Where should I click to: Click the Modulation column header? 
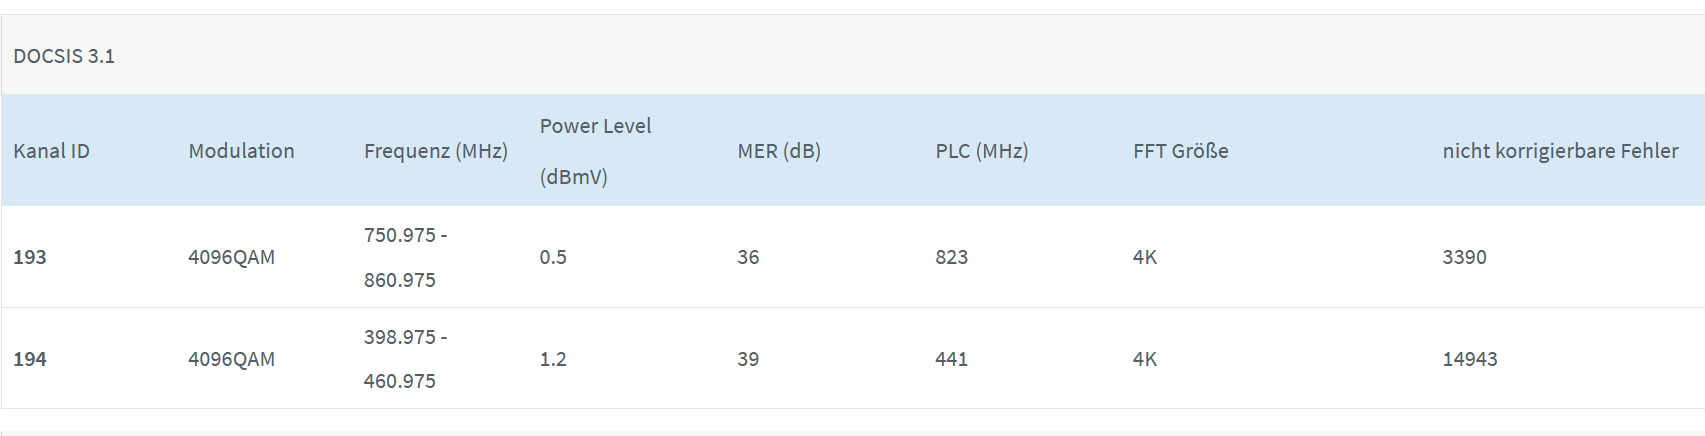click(241, 151)
